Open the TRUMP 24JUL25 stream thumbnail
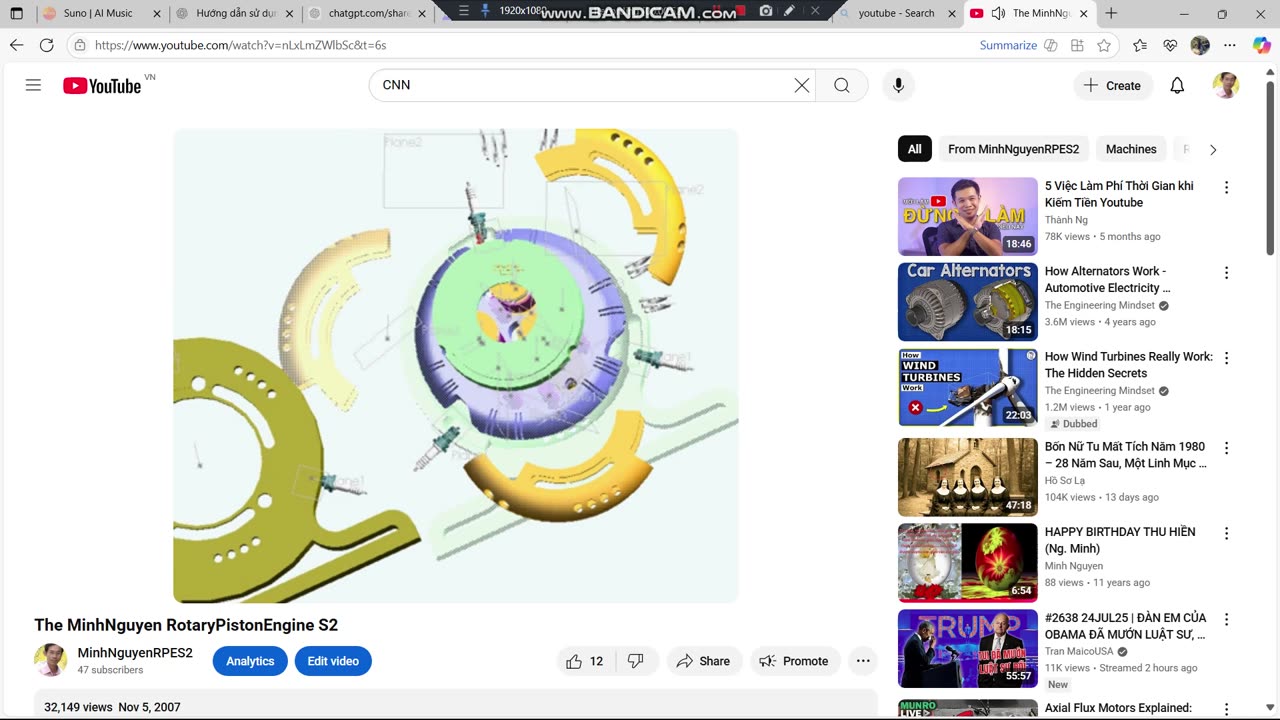Image resolution: width=1280 pixels, height=720 pixels. coord(968,648)
